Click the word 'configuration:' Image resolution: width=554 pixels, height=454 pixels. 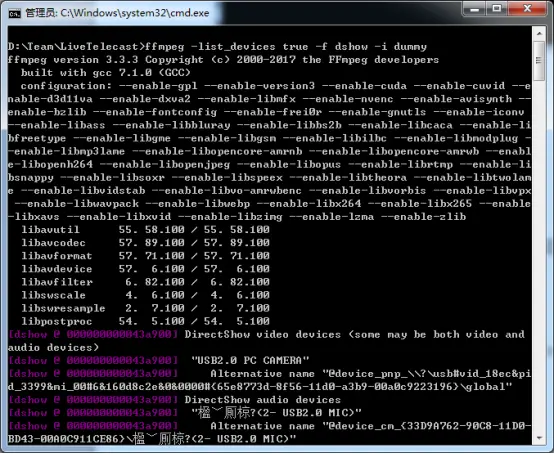66,86
